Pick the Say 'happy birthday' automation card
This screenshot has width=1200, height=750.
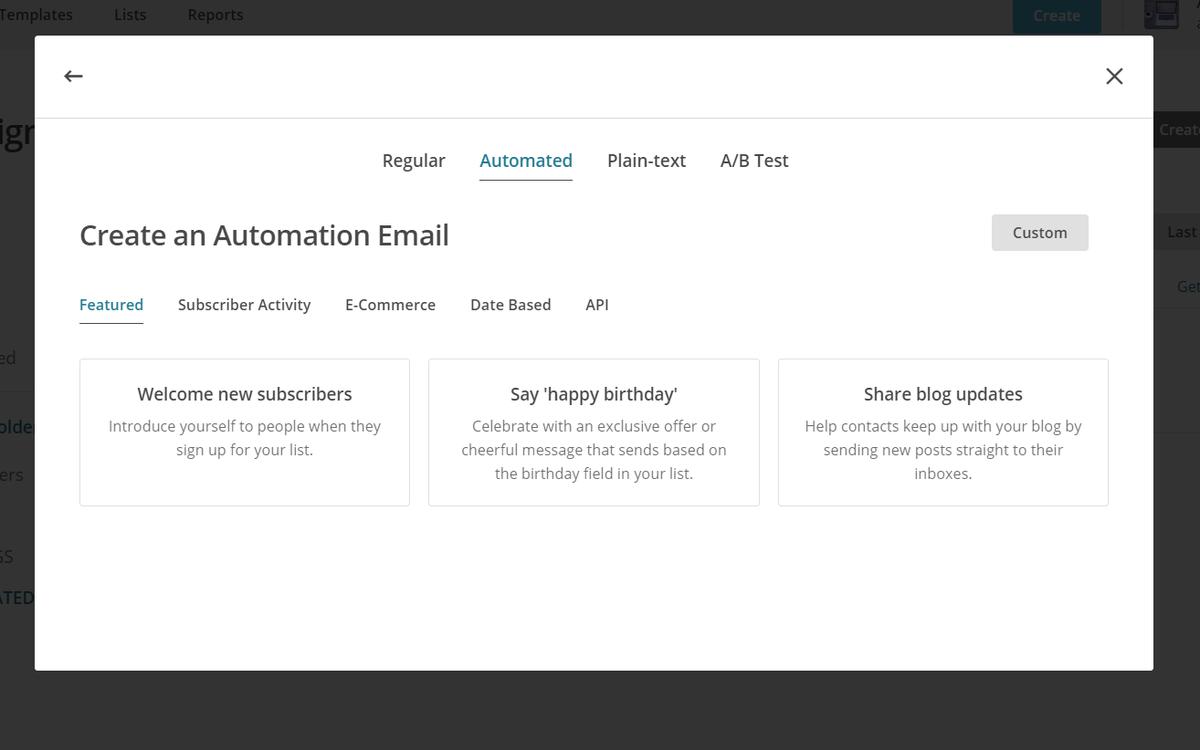coord(594,432)
